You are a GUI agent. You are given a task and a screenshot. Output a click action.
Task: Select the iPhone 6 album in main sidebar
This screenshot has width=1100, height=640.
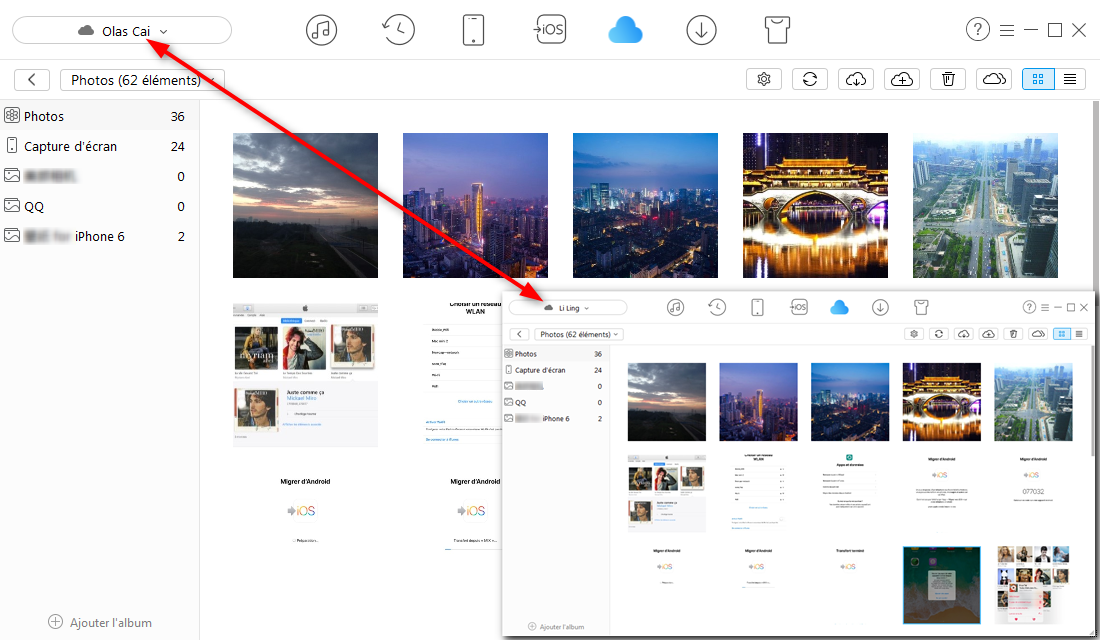click(100, 236)
